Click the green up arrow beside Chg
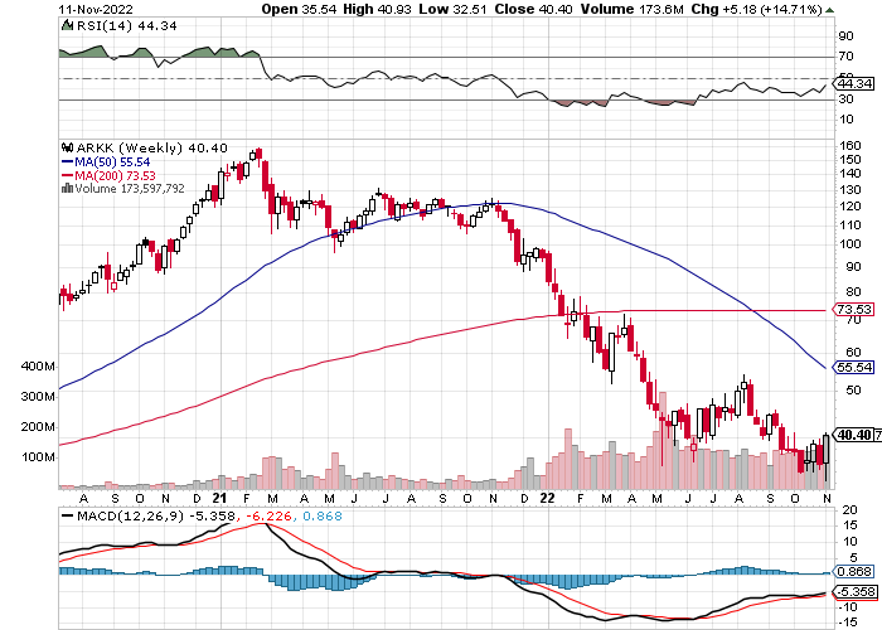Screen dimensions: 882x630 tap(830, 9)
